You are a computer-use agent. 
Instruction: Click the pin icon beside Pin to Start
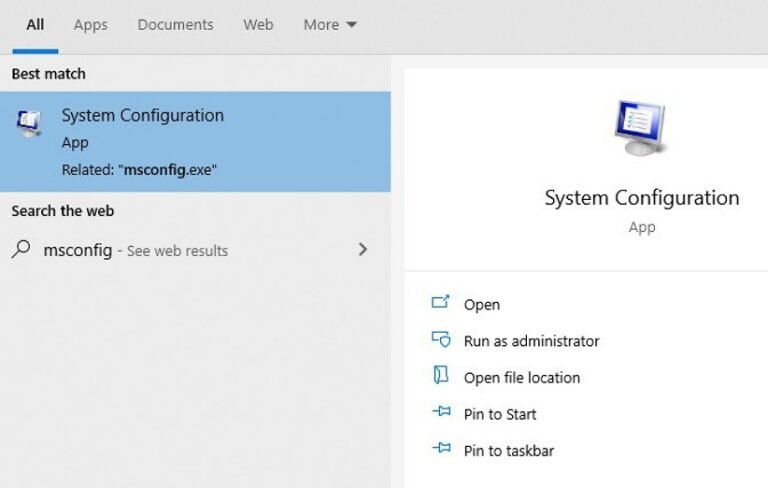(x=441, y=413)
